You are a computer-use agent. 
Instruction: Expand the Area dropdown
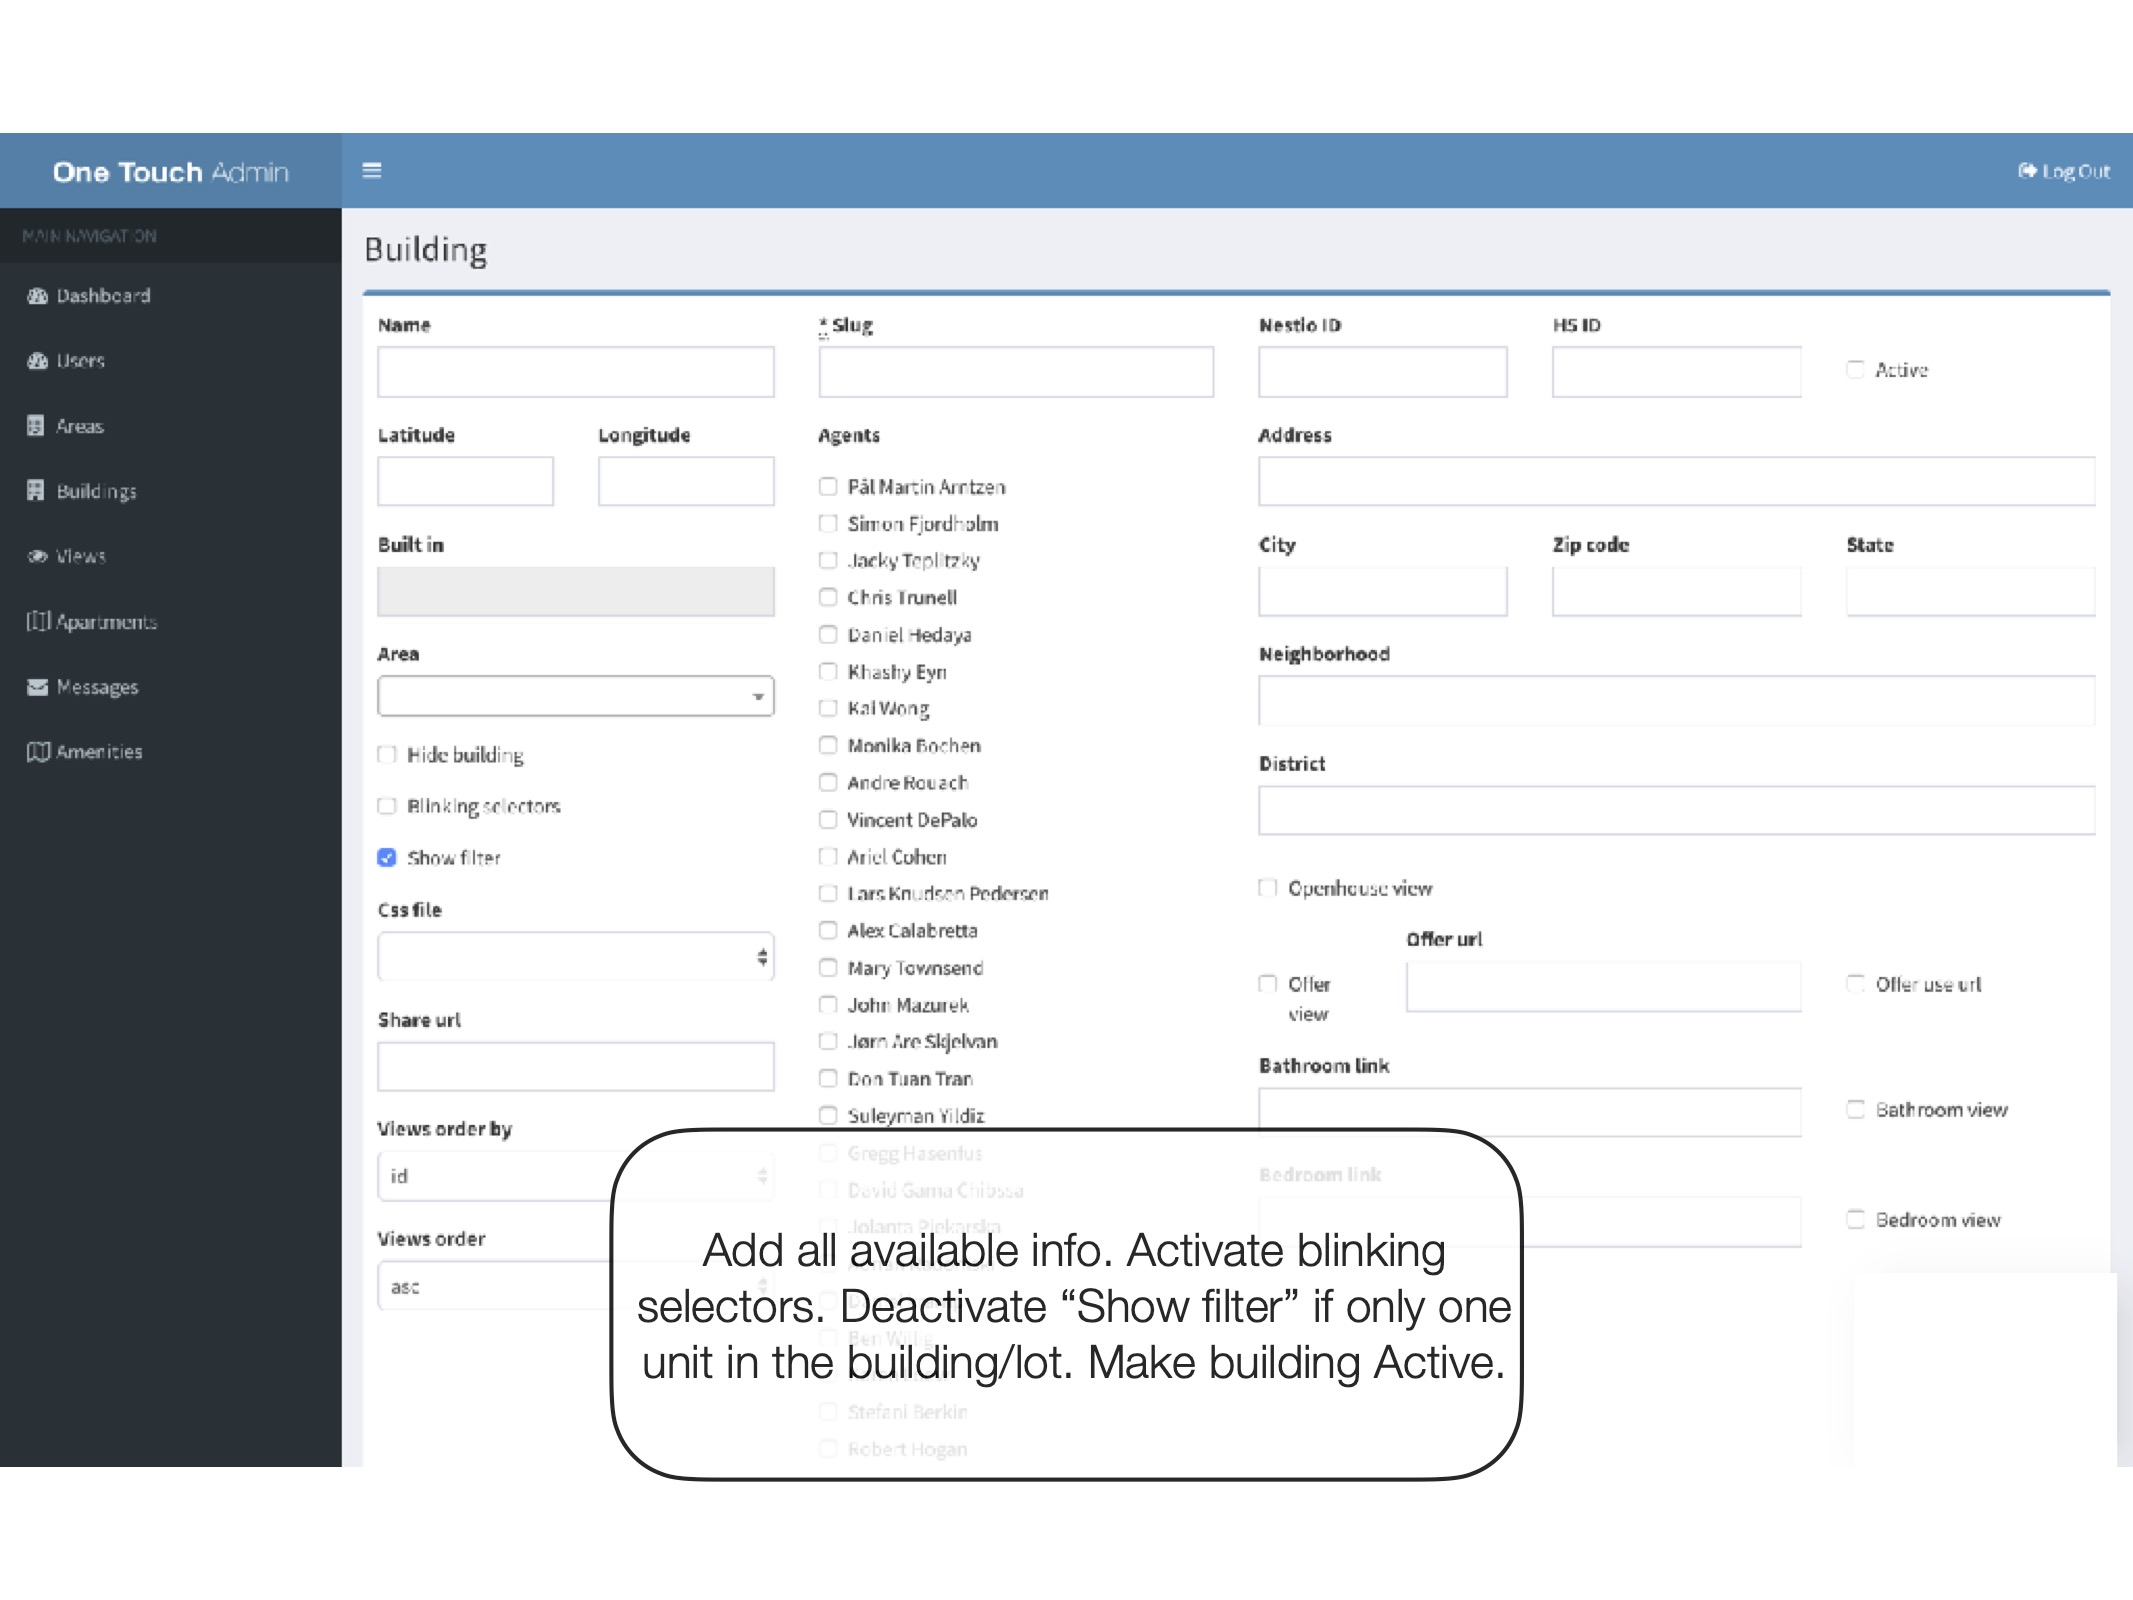click(575, 696)
